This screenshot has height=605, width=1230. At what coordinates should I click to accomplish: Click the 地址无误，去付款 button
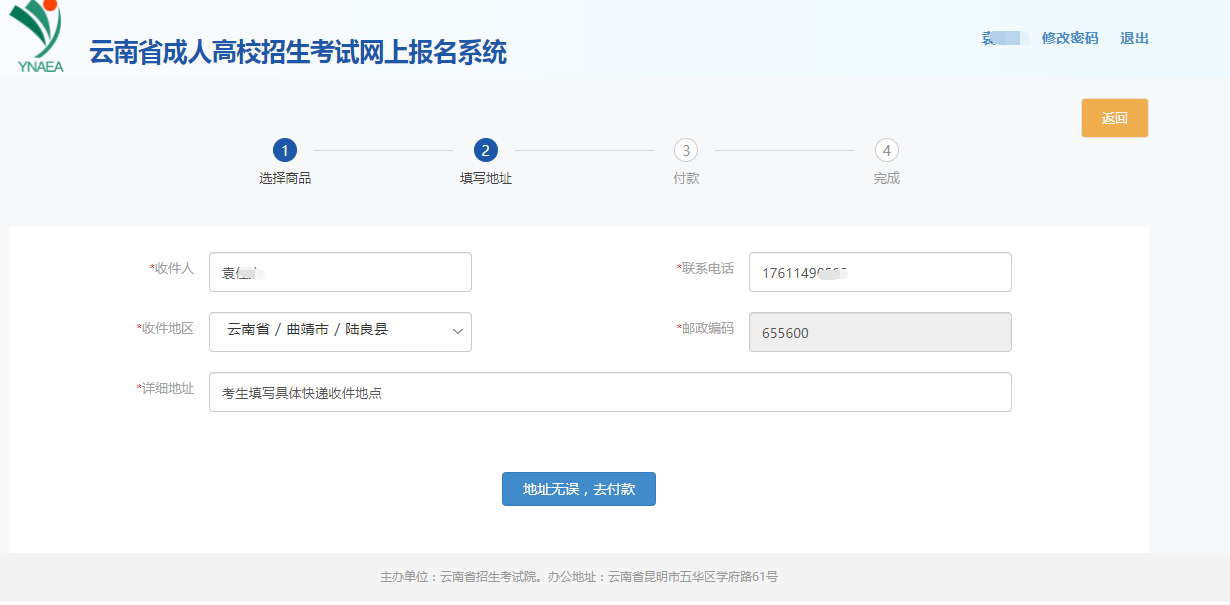tap(578, 489)
